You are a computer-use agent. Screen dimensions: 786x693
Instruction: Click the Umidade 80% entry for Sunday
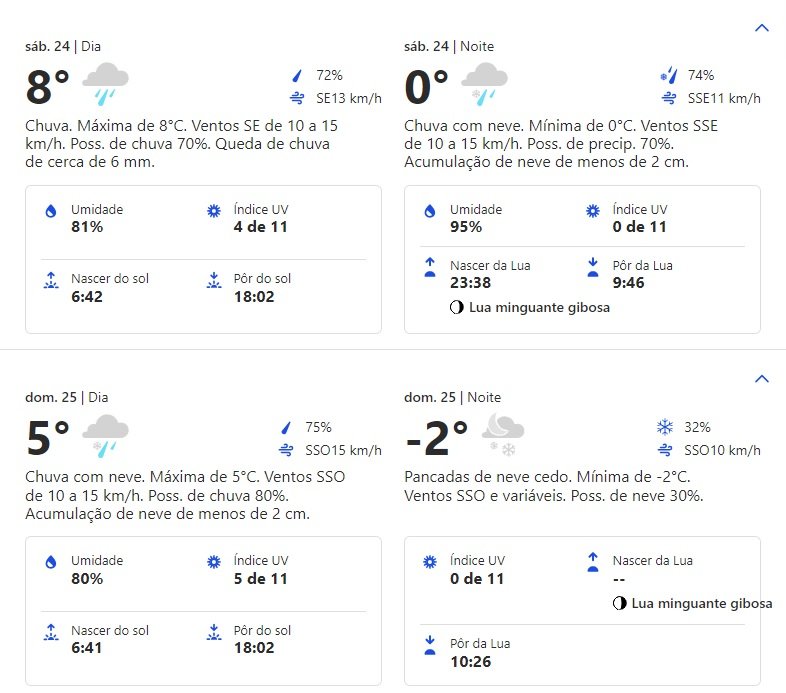[x=84, y=570]
